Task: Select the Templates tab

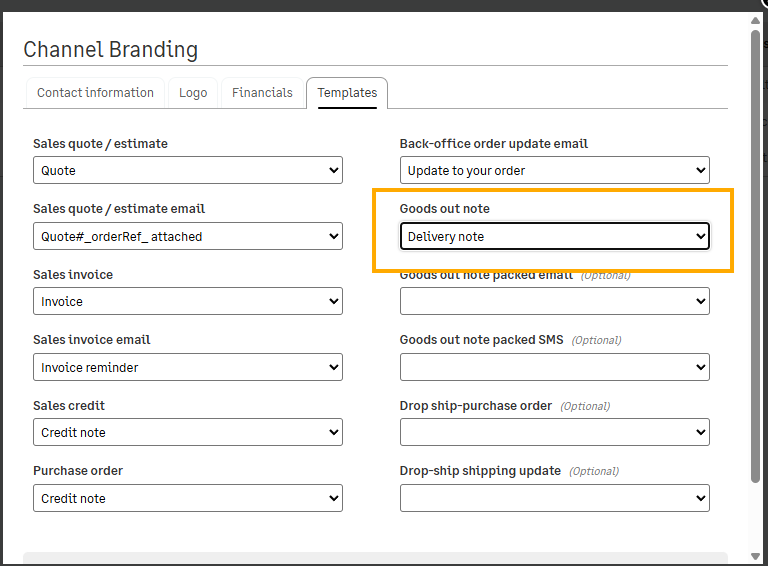Action: coord(347,93)
